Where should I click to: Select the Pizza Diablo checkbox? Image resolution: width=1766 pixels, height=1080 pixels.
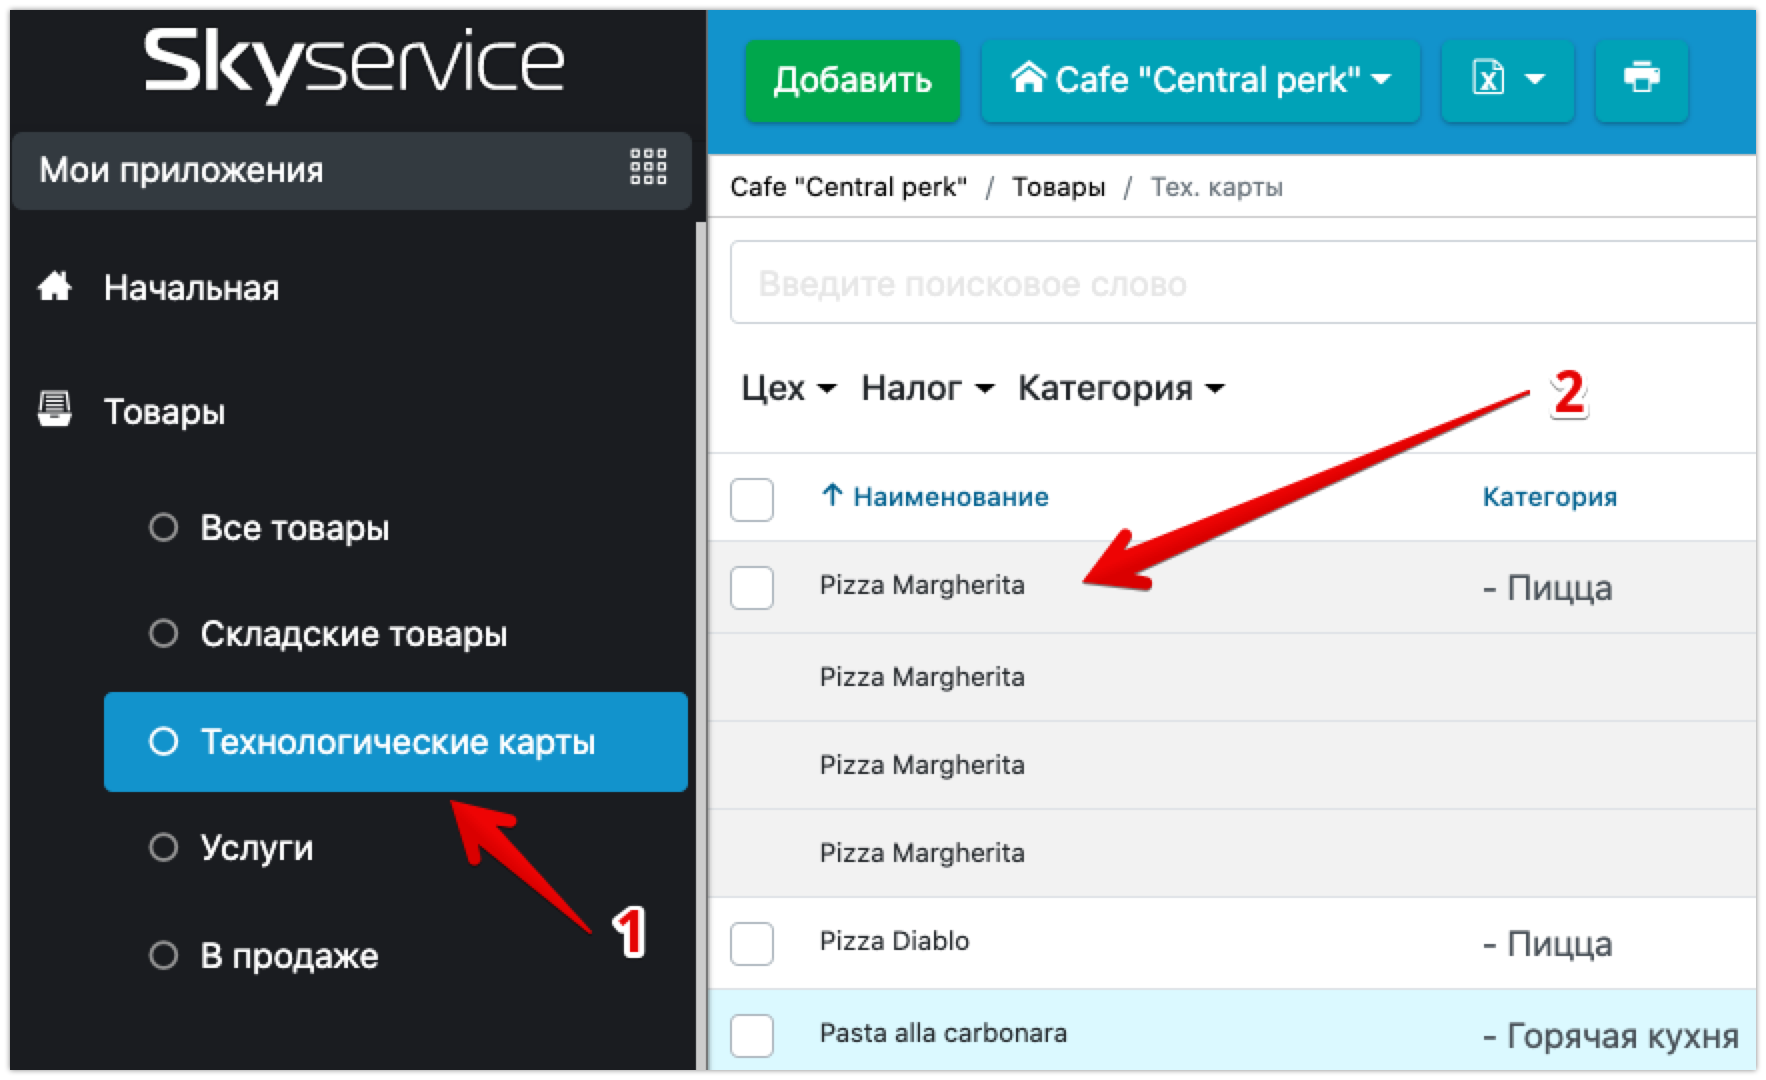pos(752,944)
